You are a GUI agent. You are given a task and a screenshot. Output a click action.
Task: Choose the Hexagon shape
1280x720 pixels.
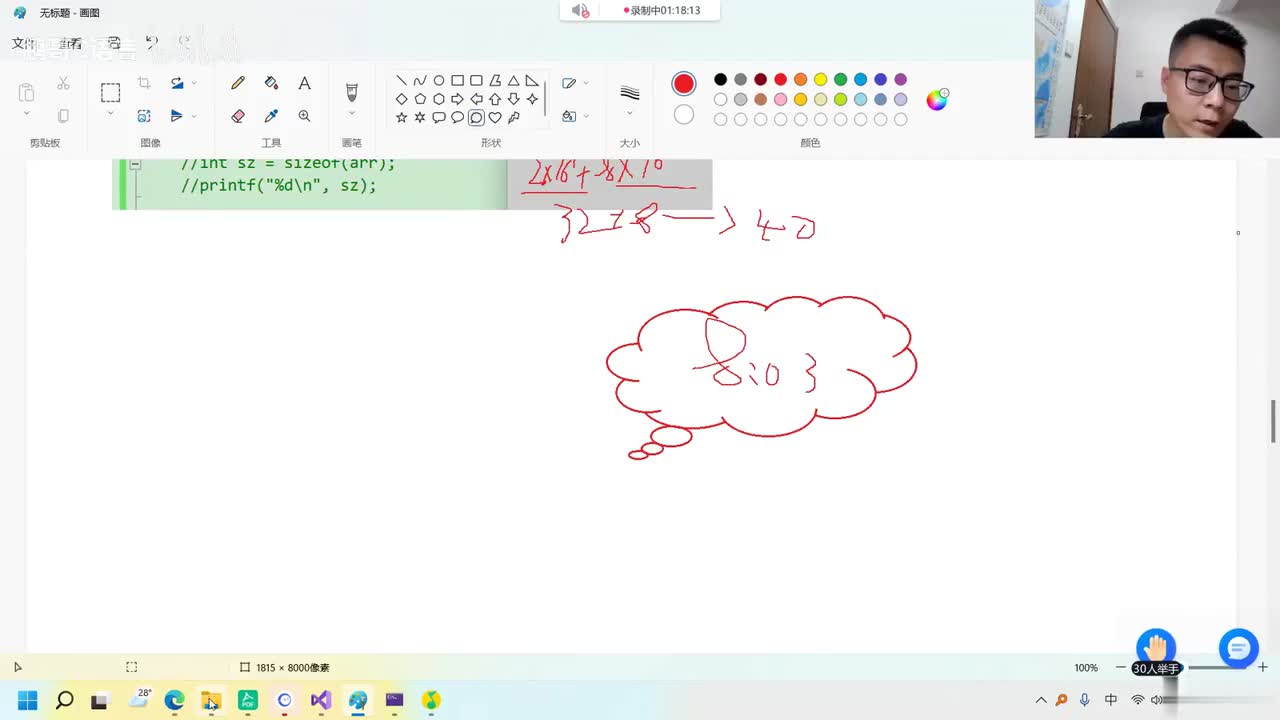point(439,99)
